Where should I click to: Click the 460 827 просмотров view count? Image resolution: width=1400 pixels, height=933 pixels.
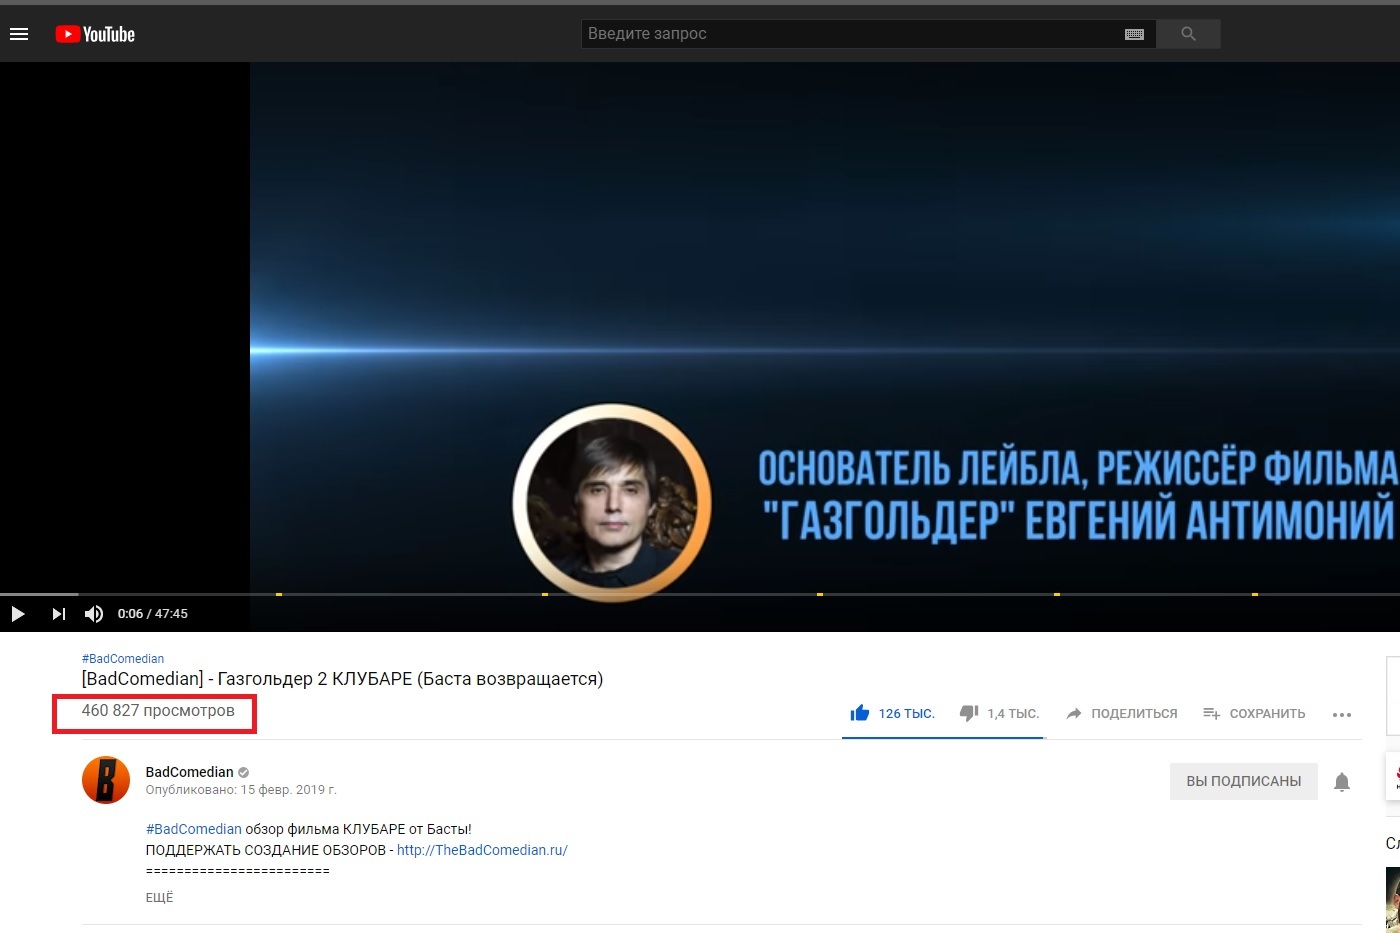point(158,711)
